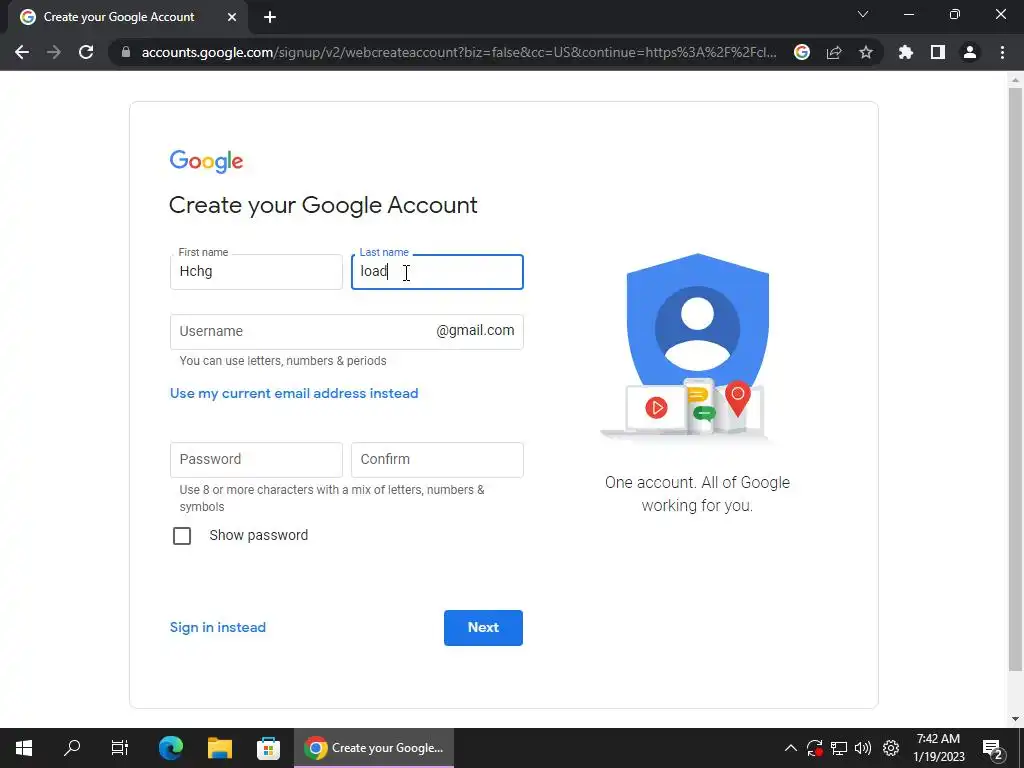
Task: Open the taskbar clock and date
Action: click(x=938, y=748)
